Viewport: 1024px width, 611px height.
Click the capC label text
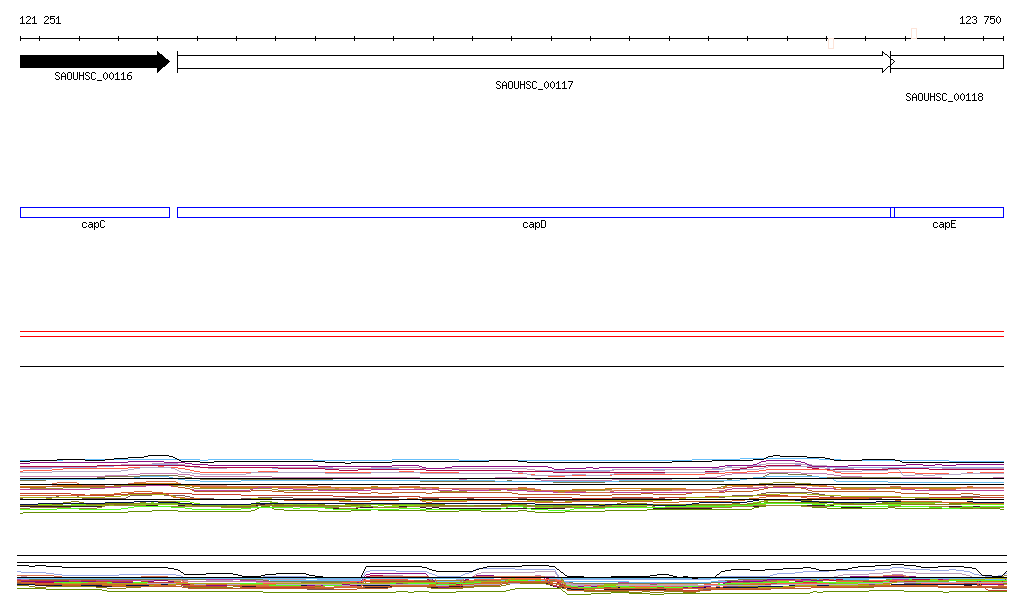click(93, 225)
